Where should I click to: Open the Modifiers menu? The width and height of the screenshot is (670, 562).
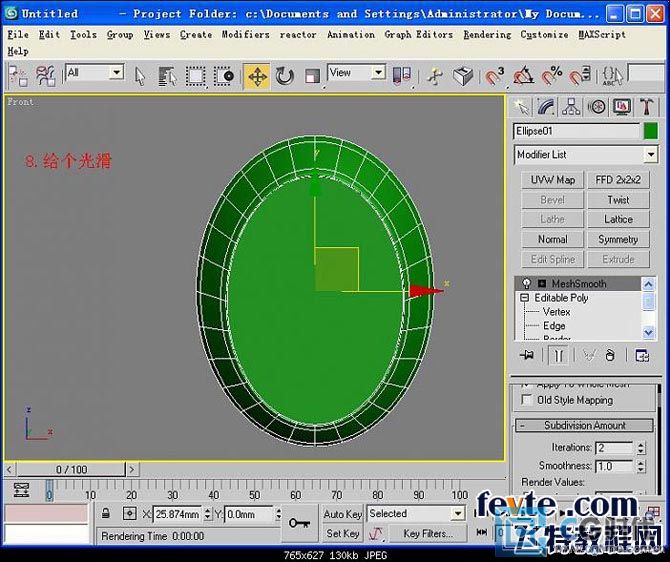245,35
